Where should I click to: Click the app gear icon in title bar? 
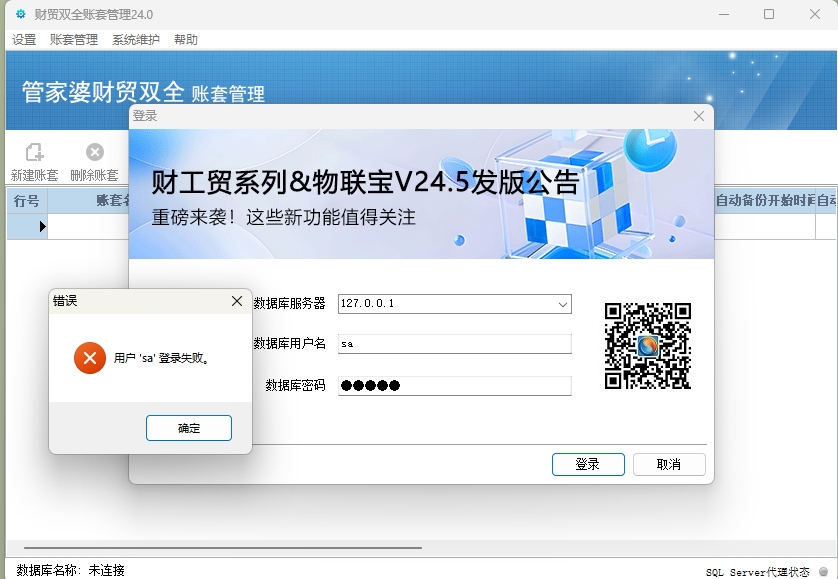pyautogui.click(x=20, y=14)
